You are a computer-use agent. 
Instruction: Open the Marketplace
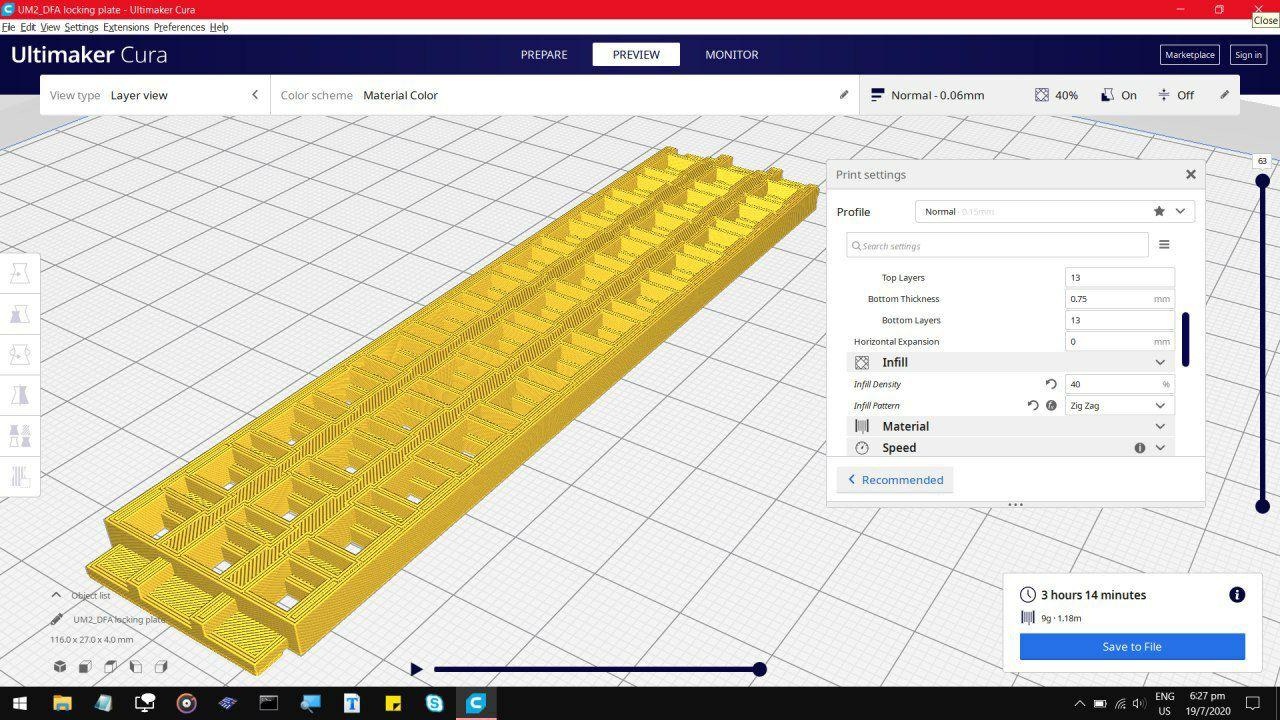tap(1190, 55)
